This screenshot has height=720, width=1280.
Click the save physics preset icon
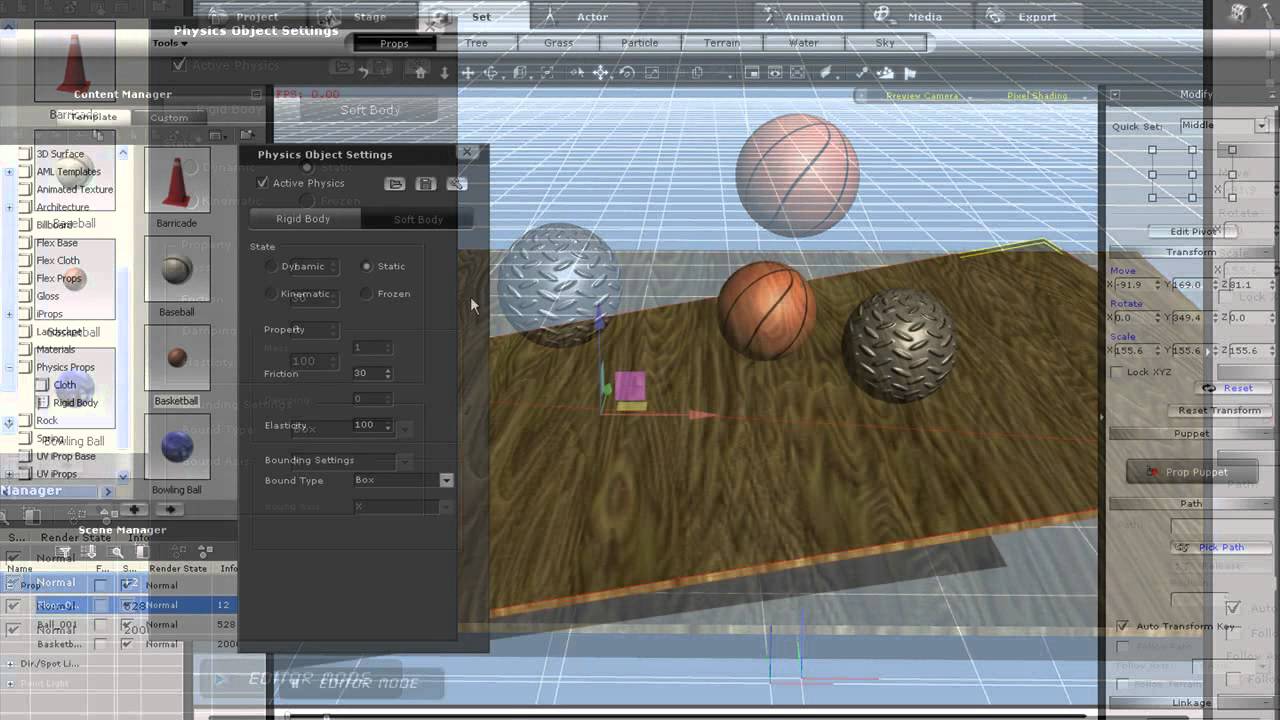[x=426, y=184]
